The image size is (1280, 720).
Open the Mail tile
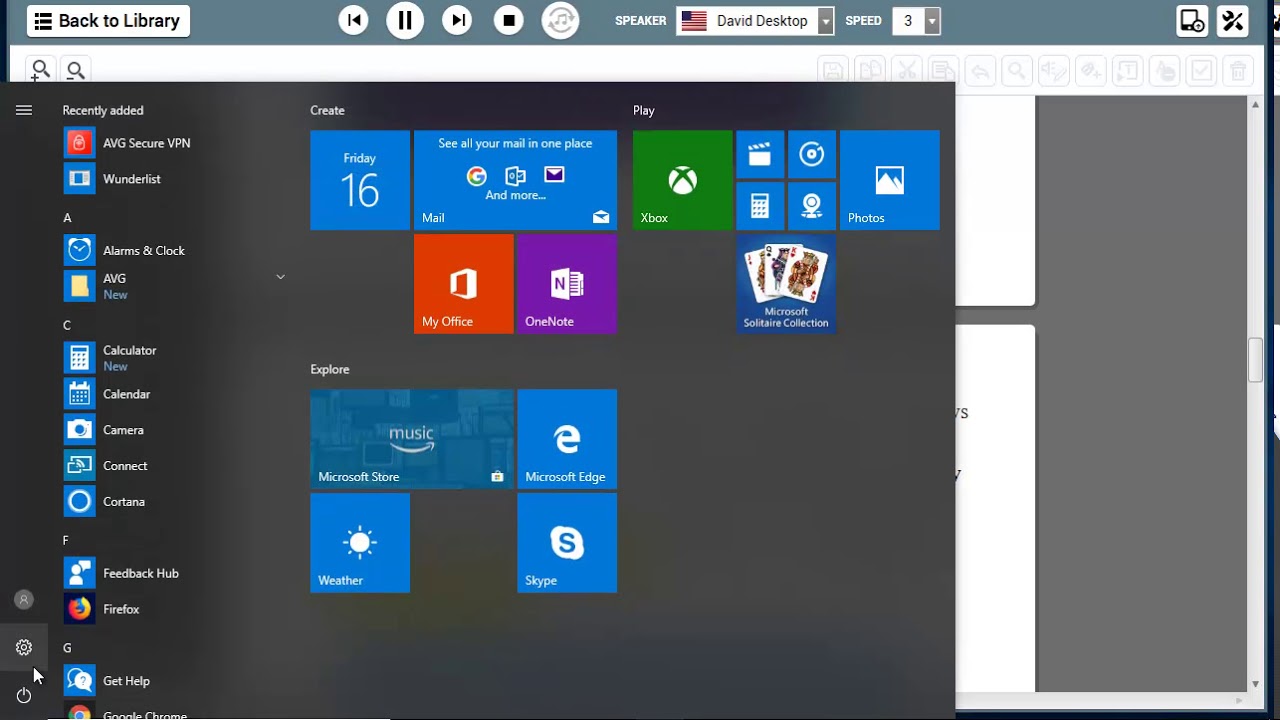(515, 180)
